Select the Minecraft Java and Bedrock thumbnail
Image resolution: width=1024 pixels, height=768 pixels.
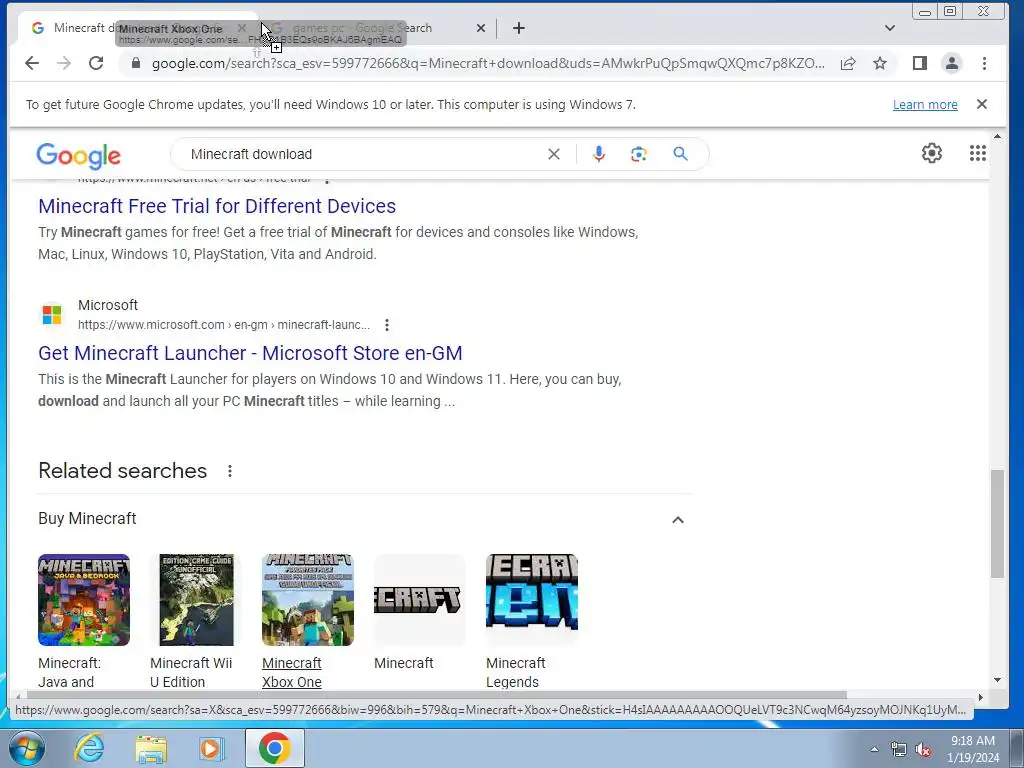point(84,600)
